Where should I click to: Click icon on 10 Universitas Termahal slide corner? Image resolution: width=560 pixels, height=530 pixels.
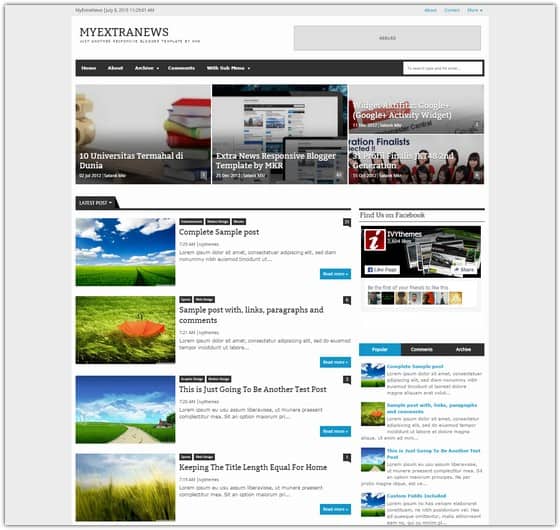203,175
